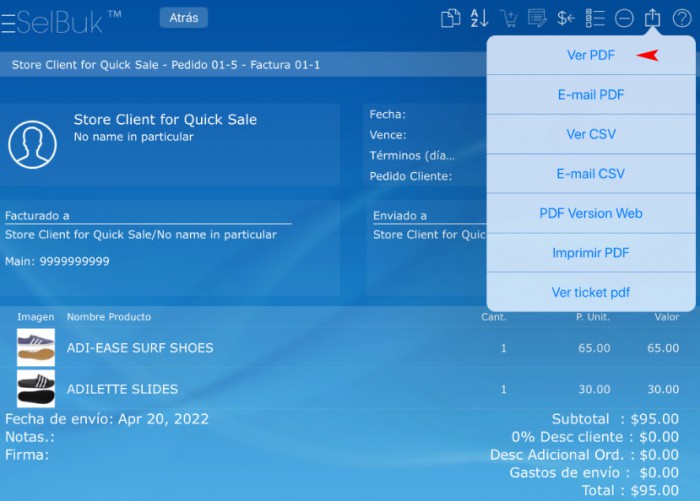Choose E-mail CSV option
Screen dimensions: 700x501
[x=590, y=174]
